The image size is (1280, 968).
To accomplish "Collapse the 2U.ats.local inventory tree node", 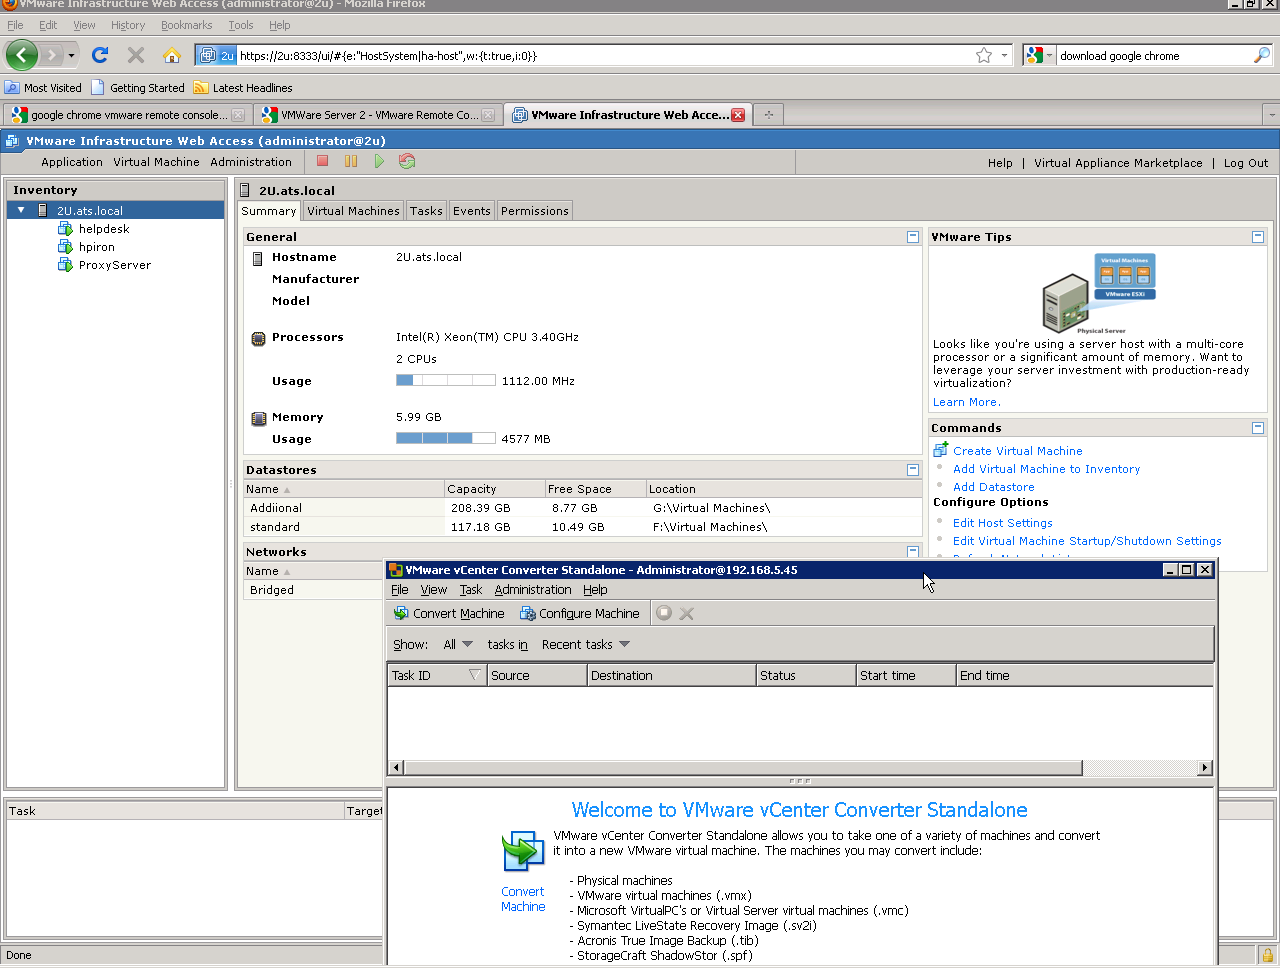I will pos(21,210).
